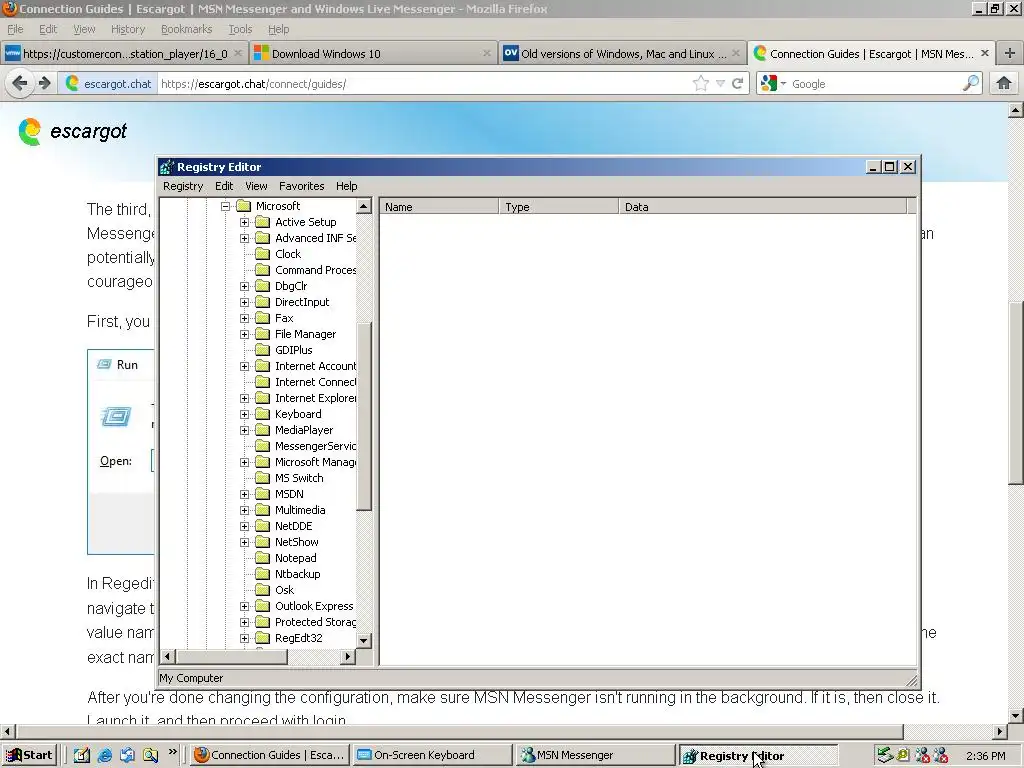
Task: Click the Clock folder icon
Action: (263, 254)
